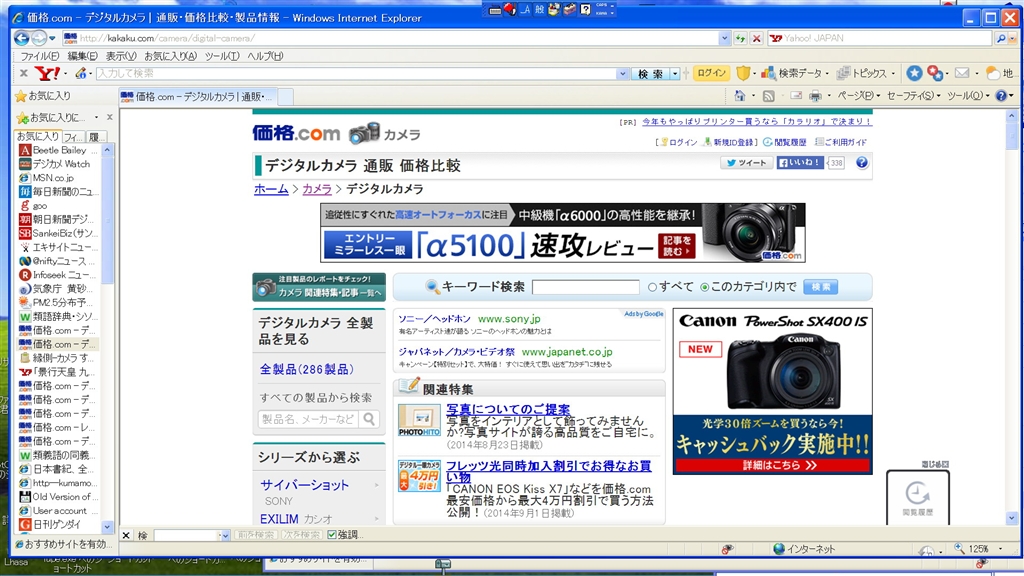Click the magnifier icon in product search box
The image size is (1024, 576).
370,419
